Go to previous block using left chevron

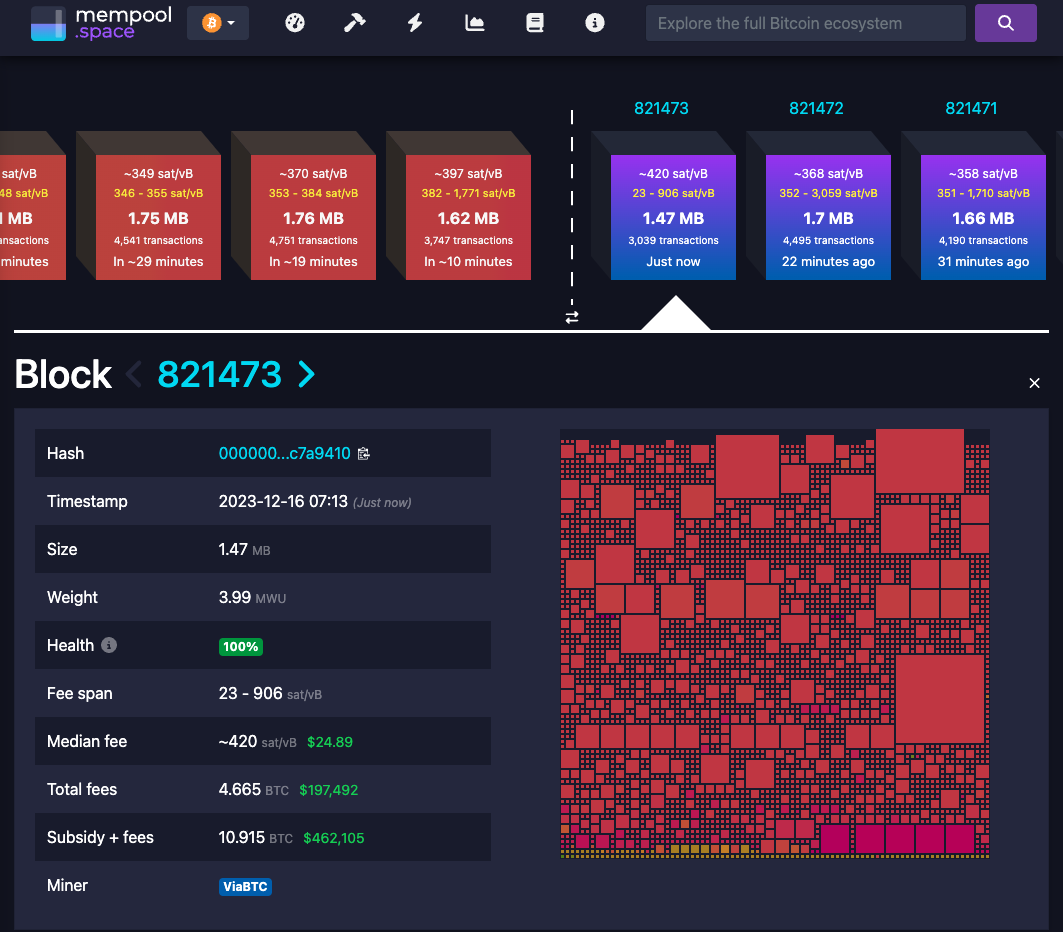[134, 374]
